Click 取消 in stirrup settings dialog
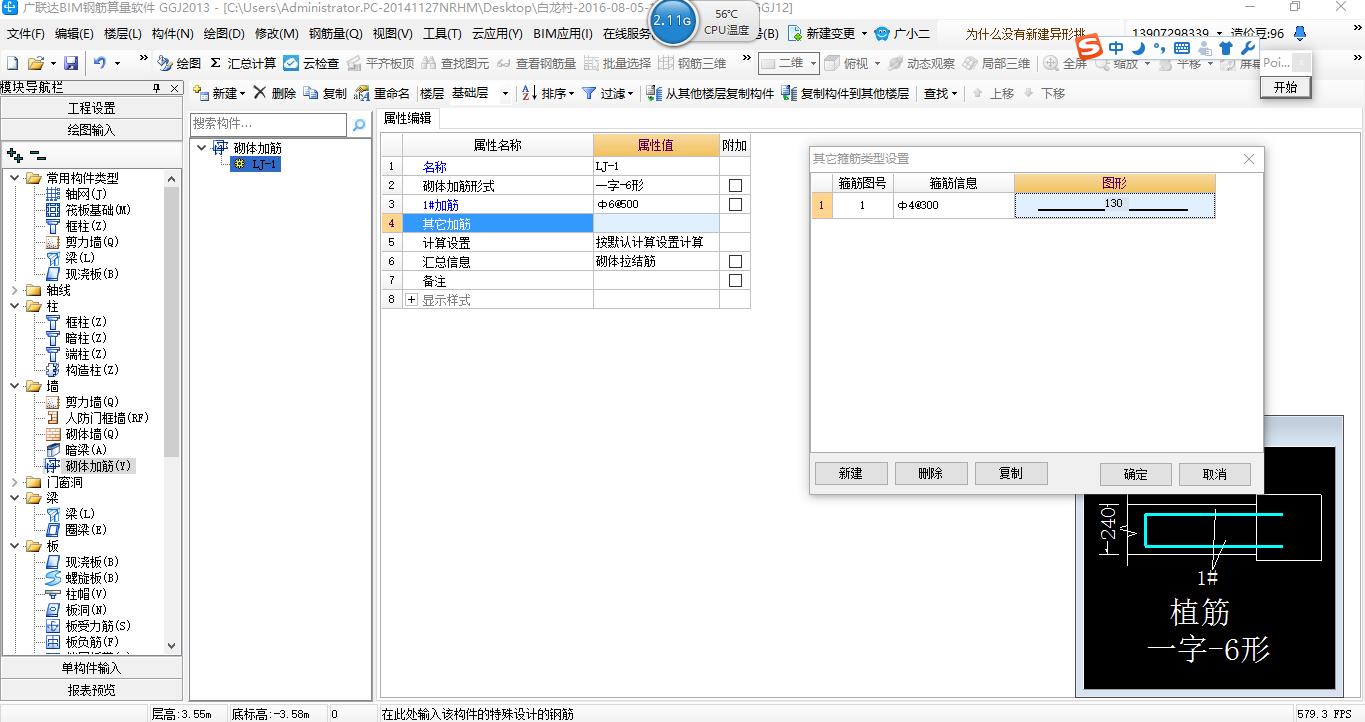This screenshot has height=722, width=1365. pyautogui.click(x=1215, y=474)
